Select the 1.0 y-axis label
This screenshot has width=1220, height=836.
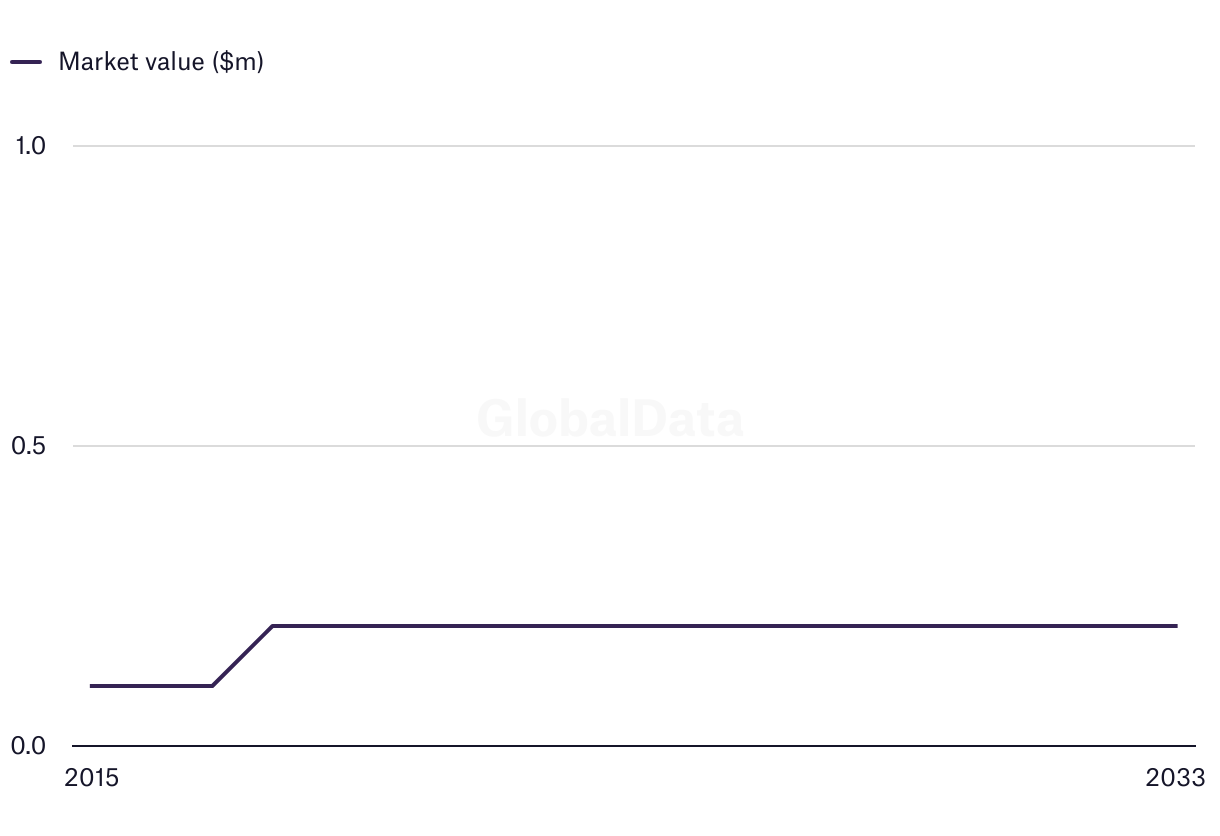click(x=30, y=146)
